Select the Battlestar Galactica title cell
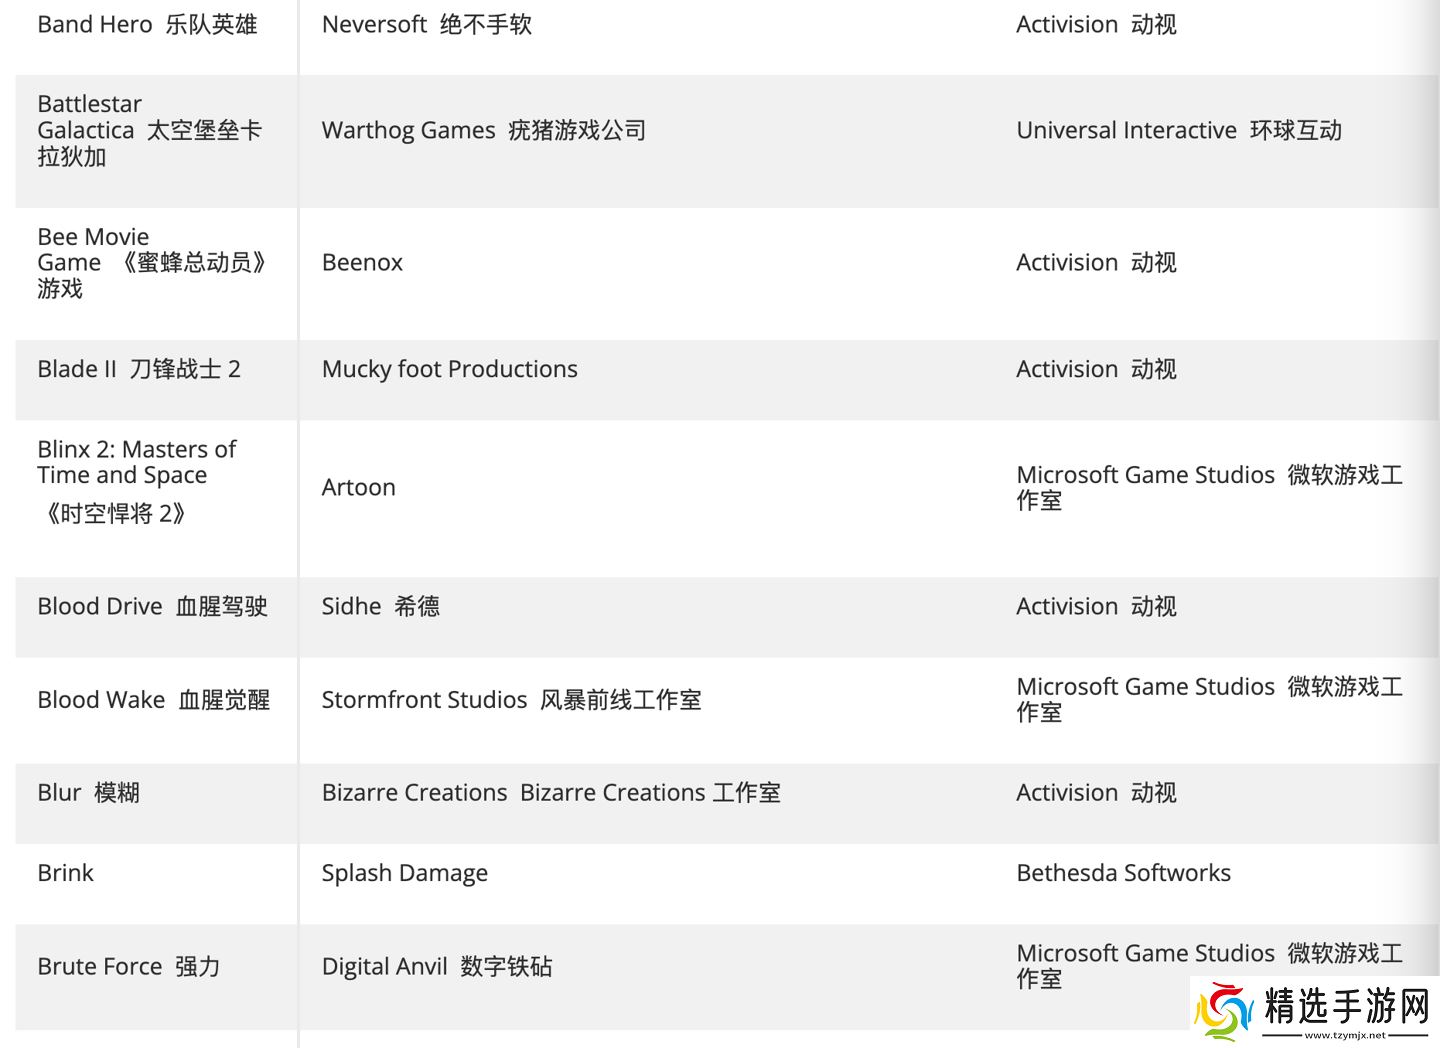Image resolution: width=1440 pixels, height=1048 pixels. (149, 130)
